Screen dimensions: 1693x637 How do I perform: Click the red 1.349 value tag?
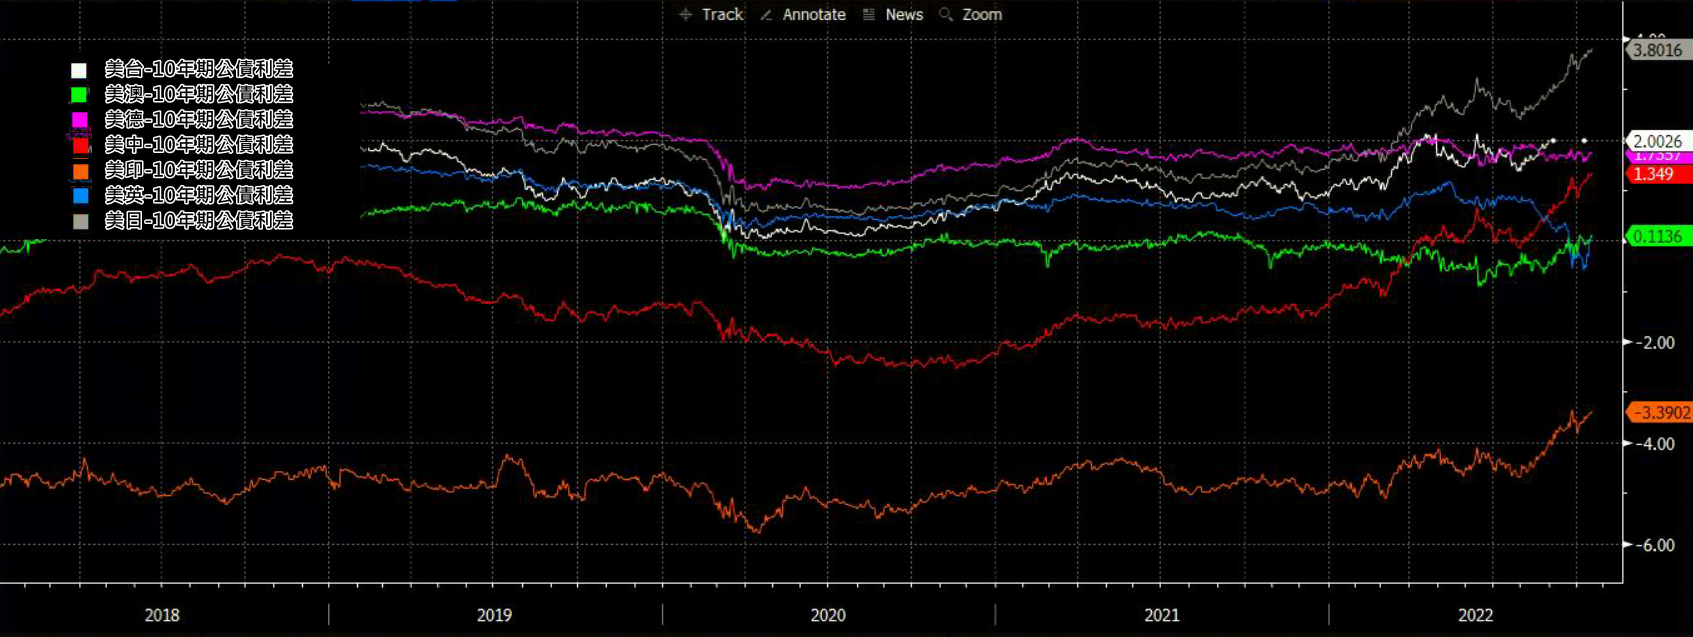point(1655,174)
